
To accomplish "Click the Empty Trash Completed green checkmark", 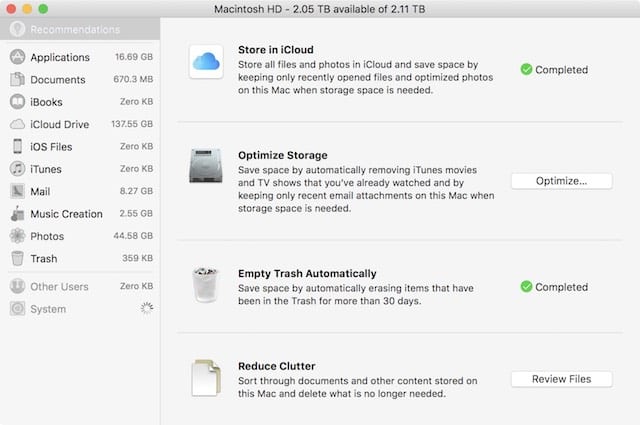I will (526, 286).
